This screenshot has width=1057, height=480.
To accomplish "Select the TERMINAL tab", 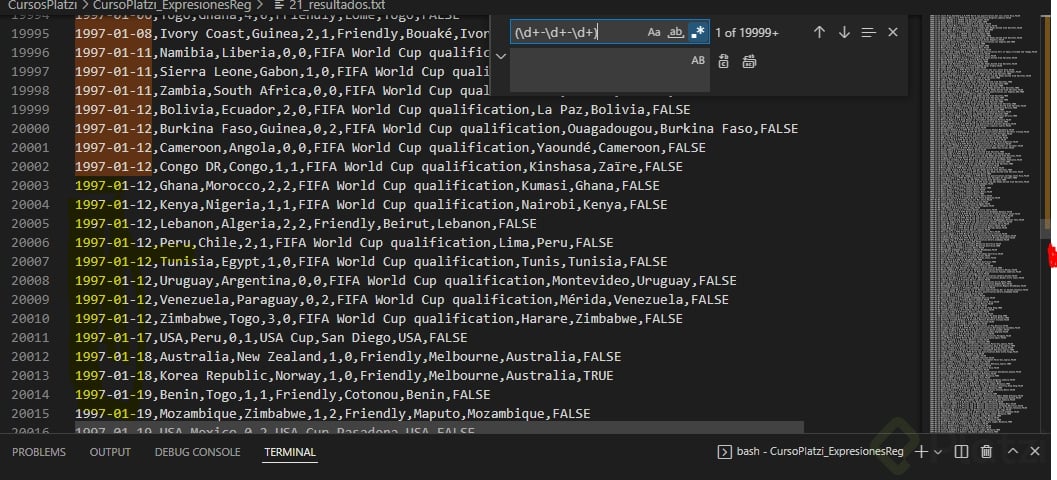I will coord(290,452).
